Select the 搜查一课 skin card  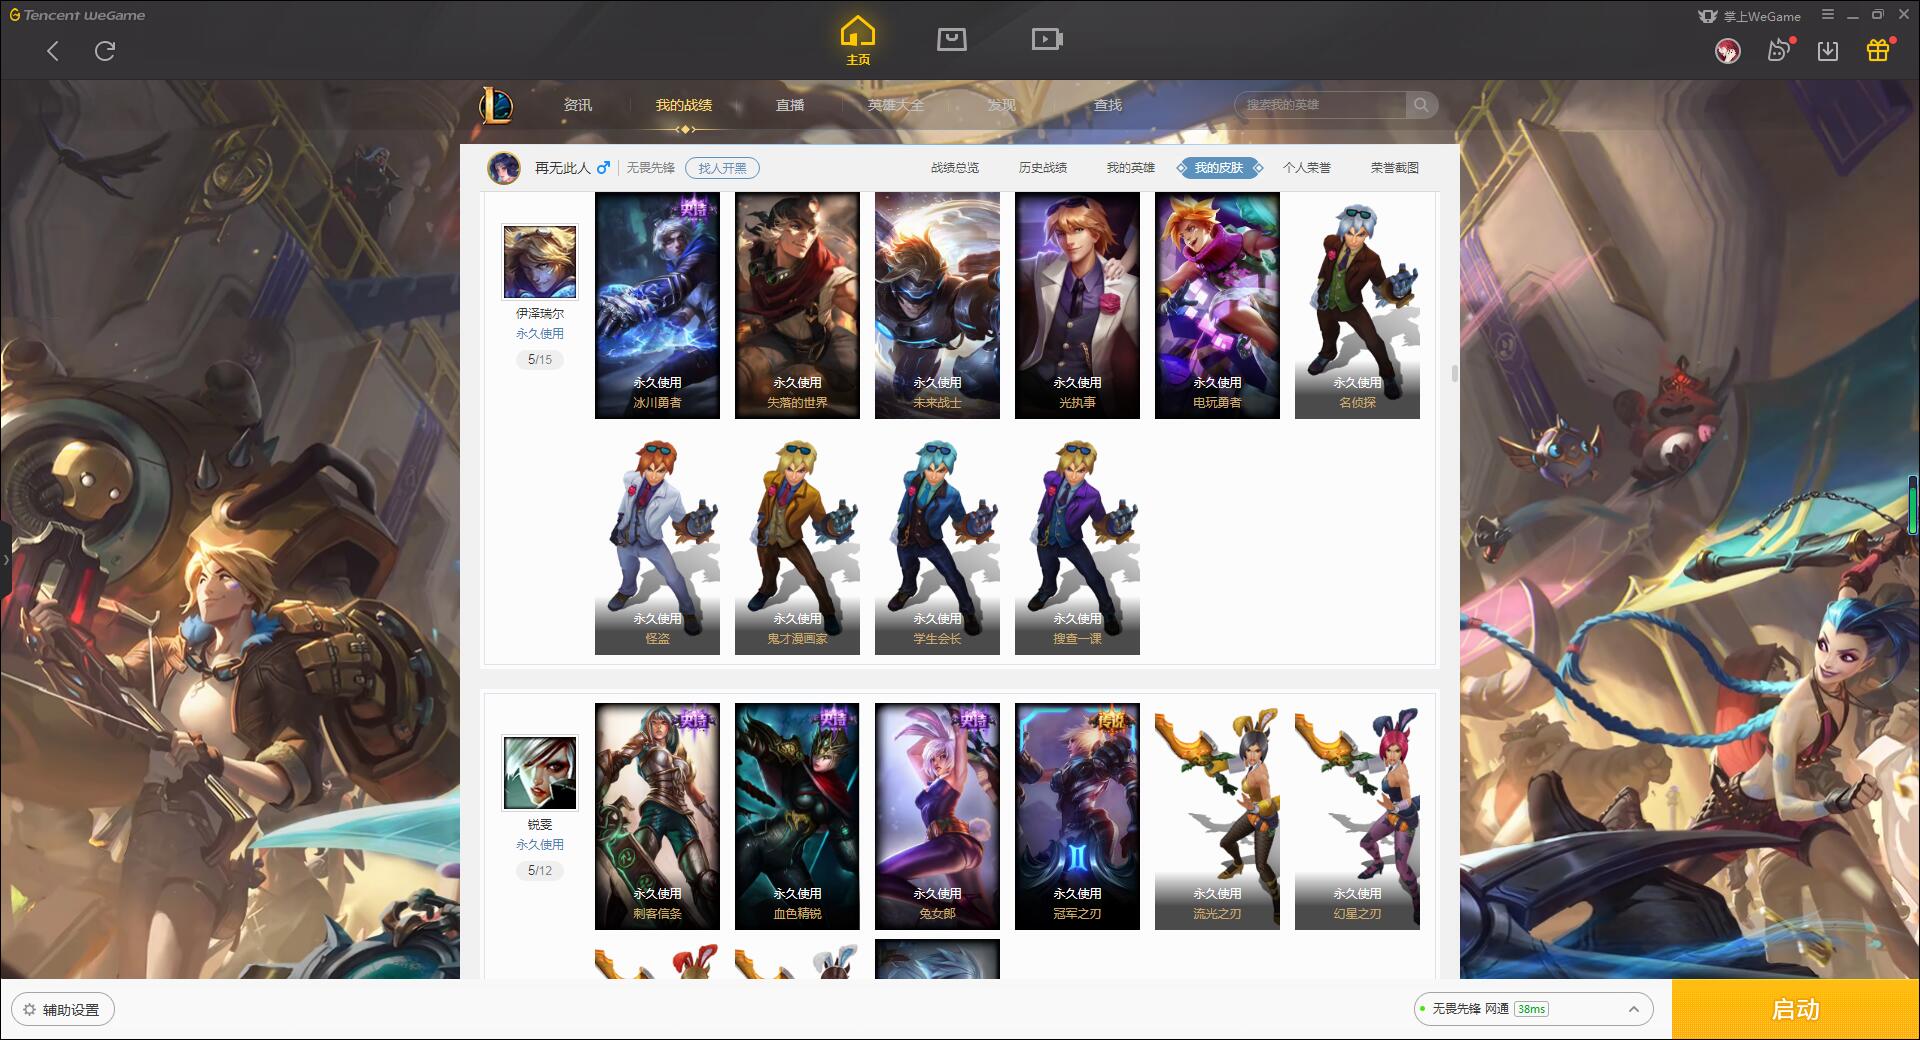1077,543
